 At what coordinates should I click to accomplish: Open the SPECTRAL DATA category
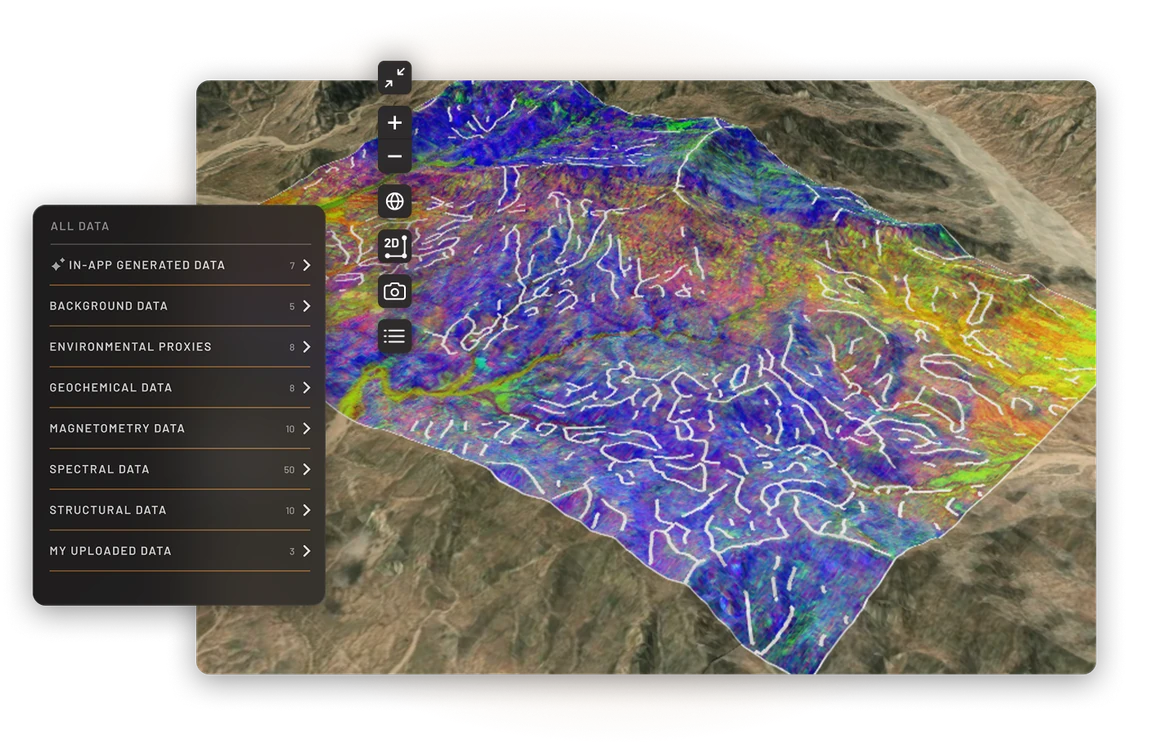click(180, 469)
